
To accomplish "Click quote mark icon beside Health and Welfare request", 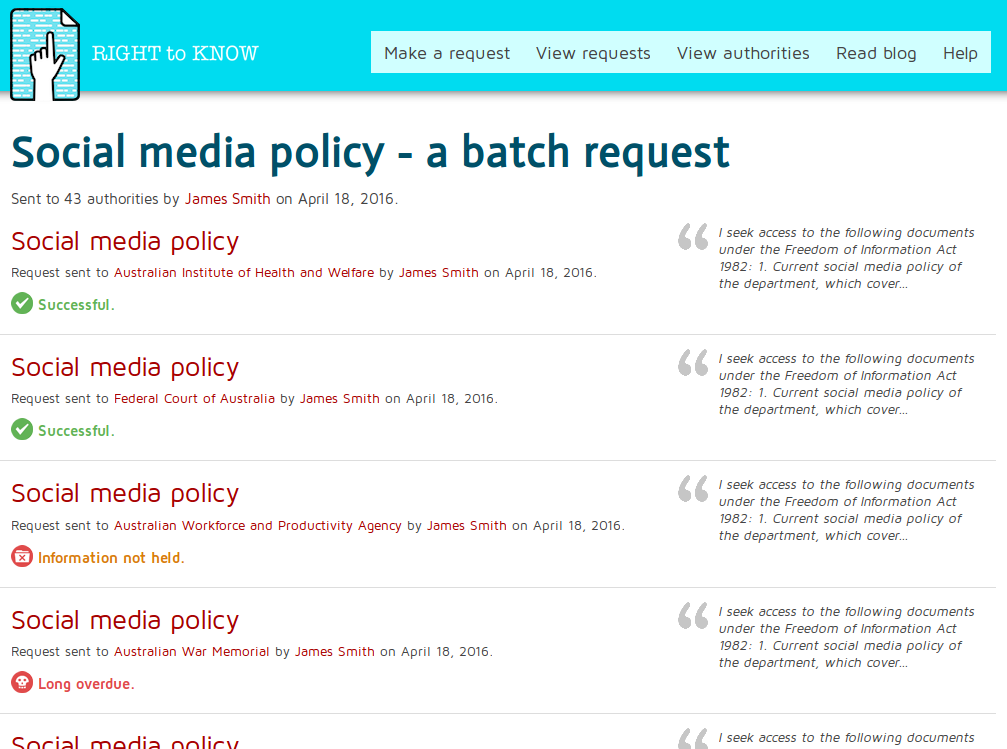I will pyautogui.click(x=693, y=236).
